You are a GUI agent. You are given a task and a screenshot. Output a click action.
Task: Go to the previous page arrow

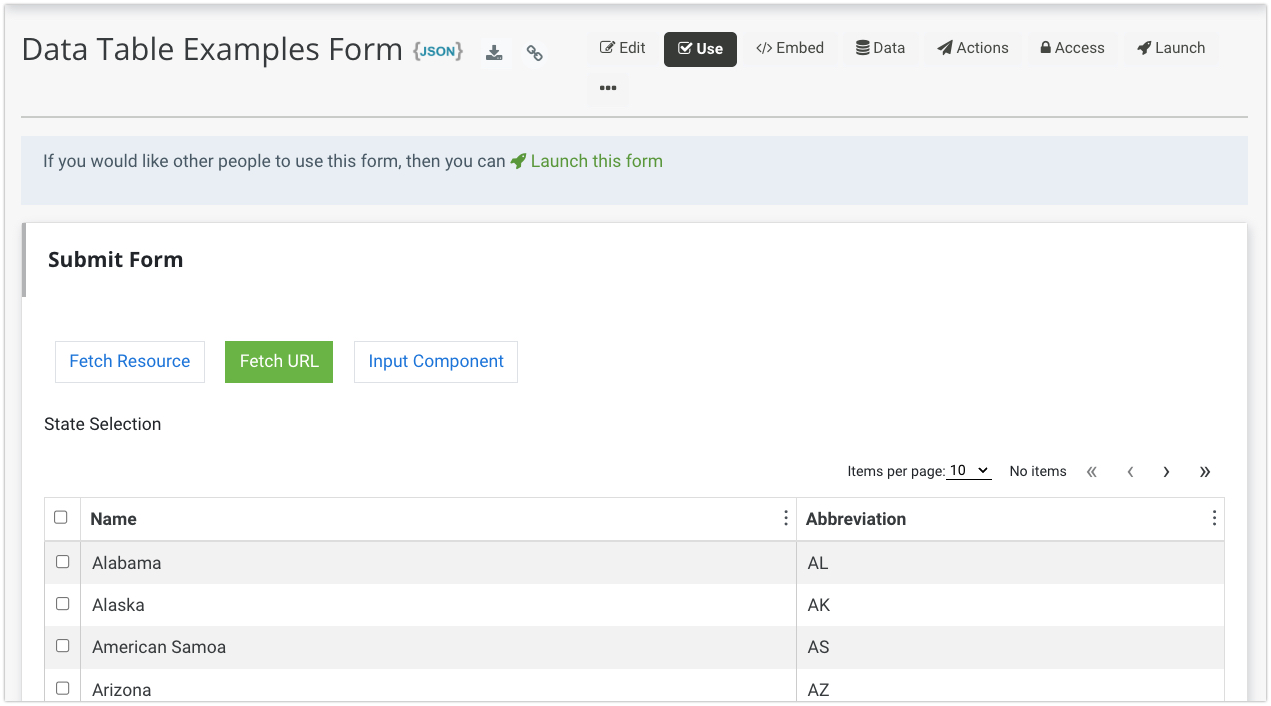pyautogui.click(x=1130, y=472)
